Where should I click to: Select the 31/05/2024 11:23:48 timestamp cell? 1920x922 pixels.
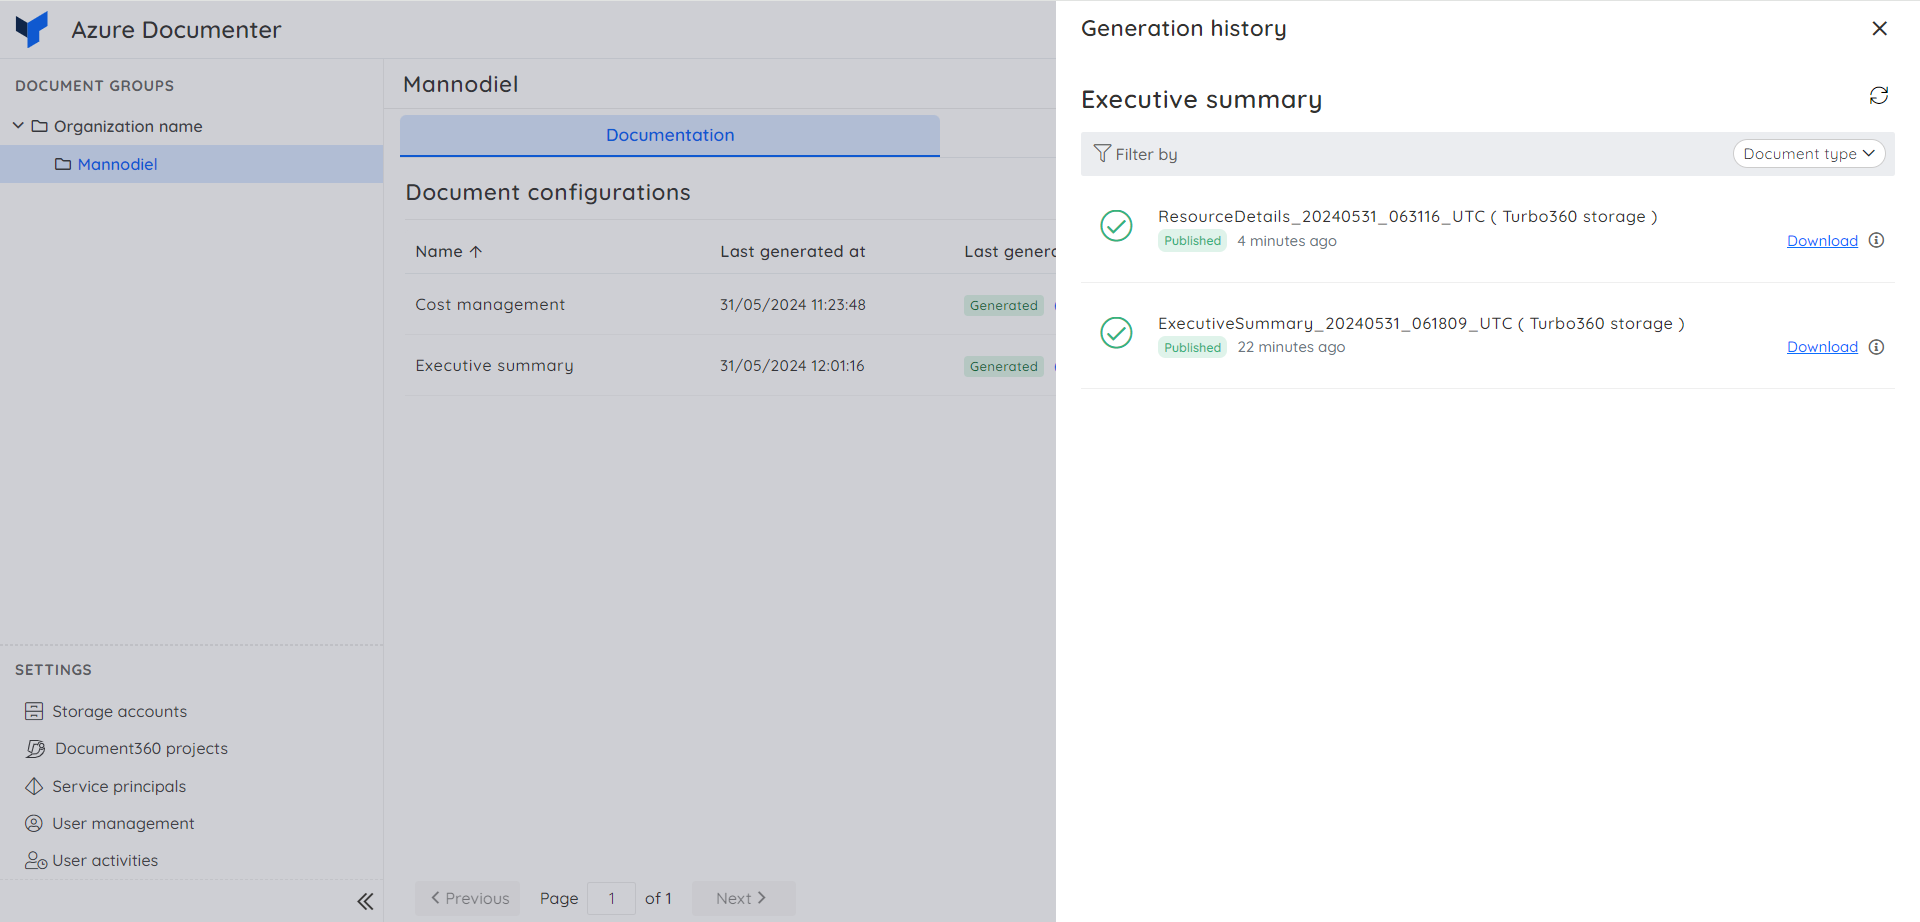coord(793,305)
